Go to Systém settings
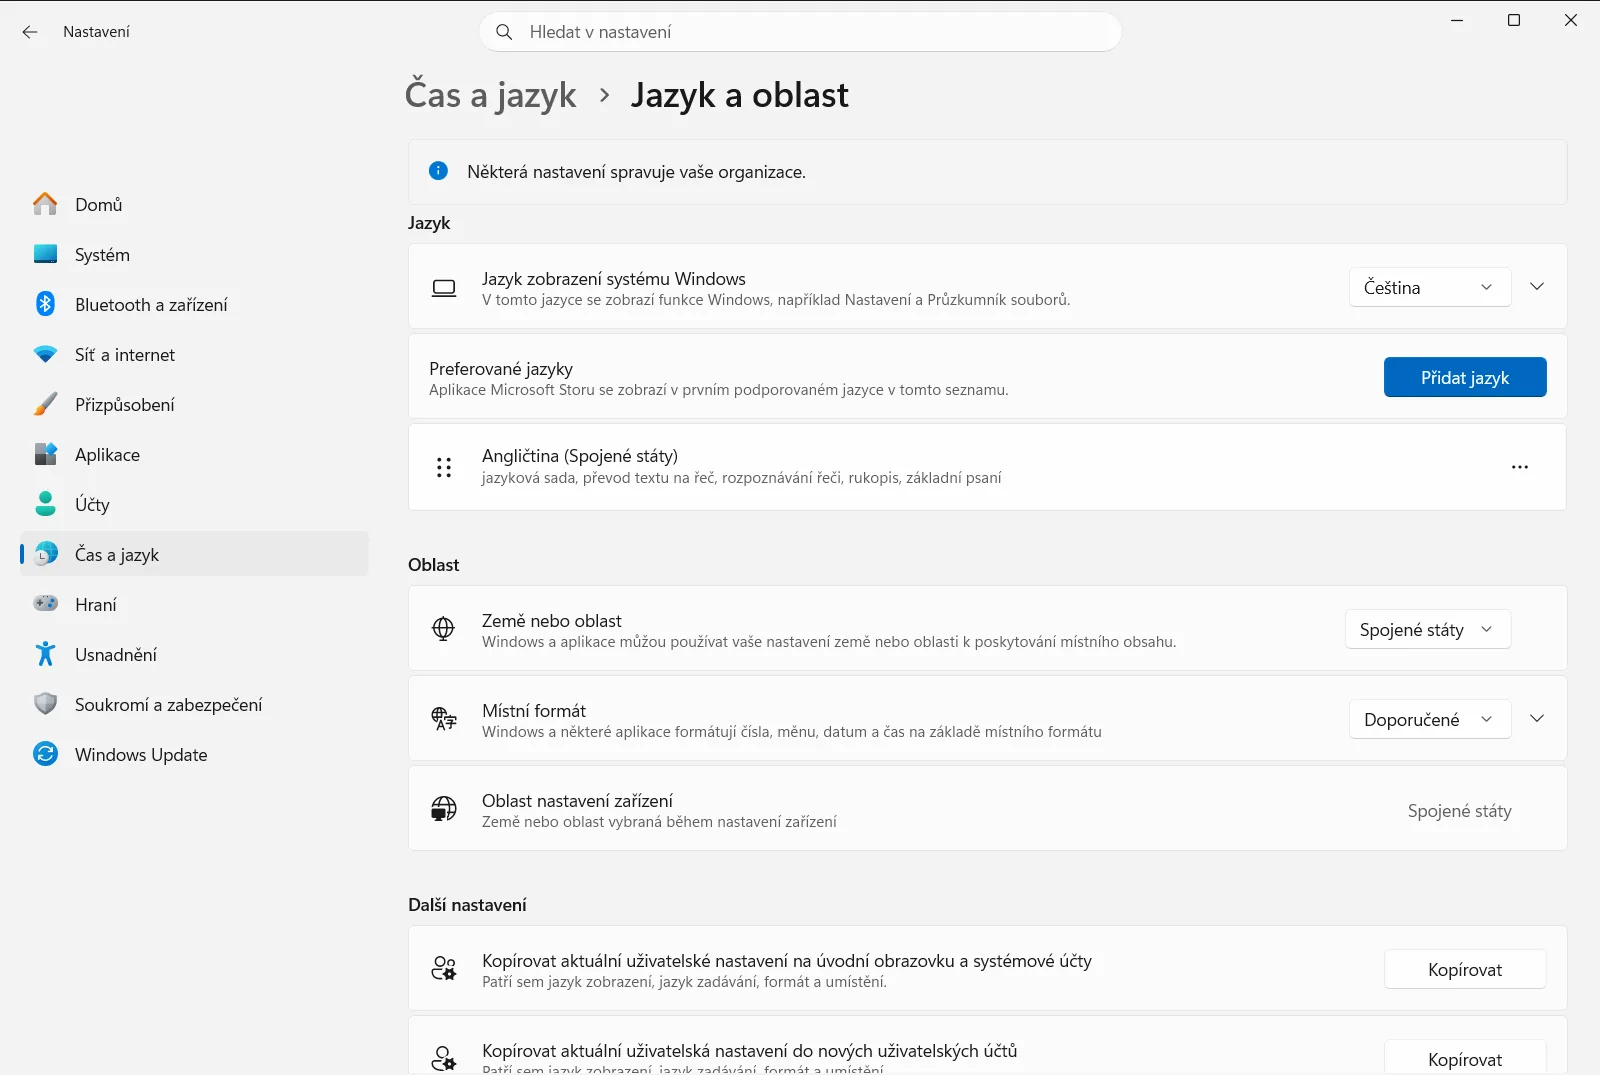Viewport: 1600px width, 1075px height. coord(194,254)
